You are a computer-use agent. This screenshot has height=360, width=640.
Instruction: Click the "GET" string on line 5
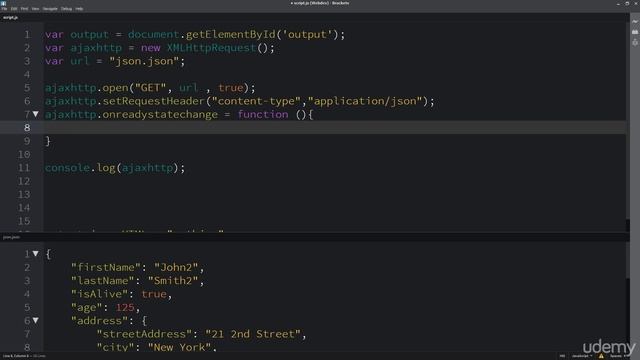coord(150,88)
